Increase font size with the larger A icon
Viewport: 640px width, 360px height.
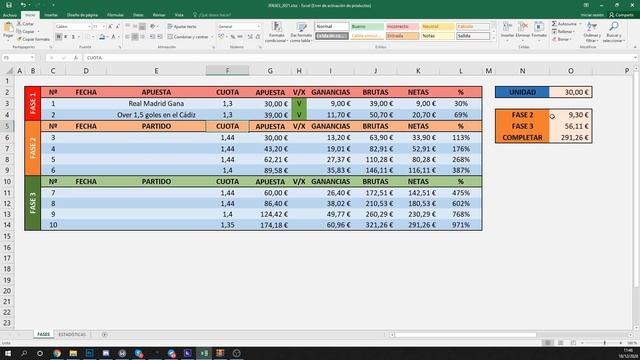click(x=110, y=27)
